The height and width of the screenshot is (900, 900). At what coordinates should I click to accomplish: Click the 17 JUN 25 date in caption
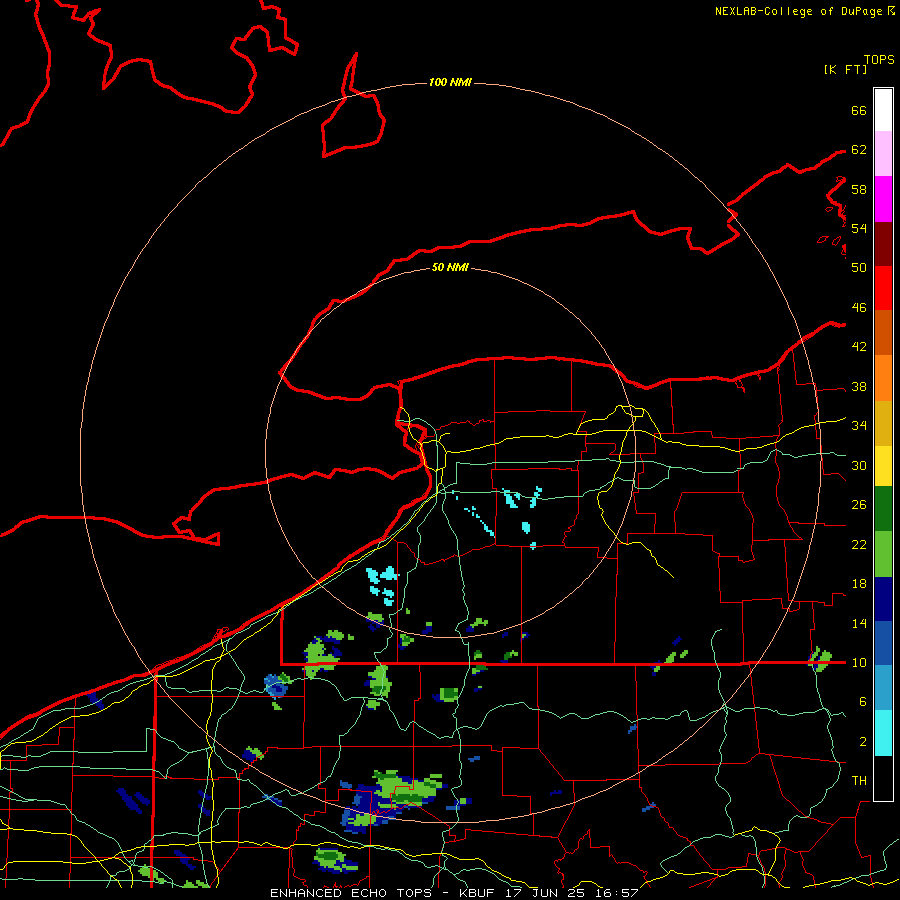click(x=545, y=893)
